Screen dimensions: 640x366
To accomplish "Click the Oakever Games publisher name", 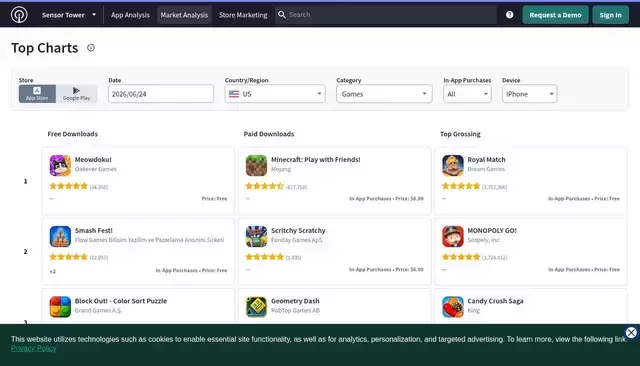I will point(96,169).
